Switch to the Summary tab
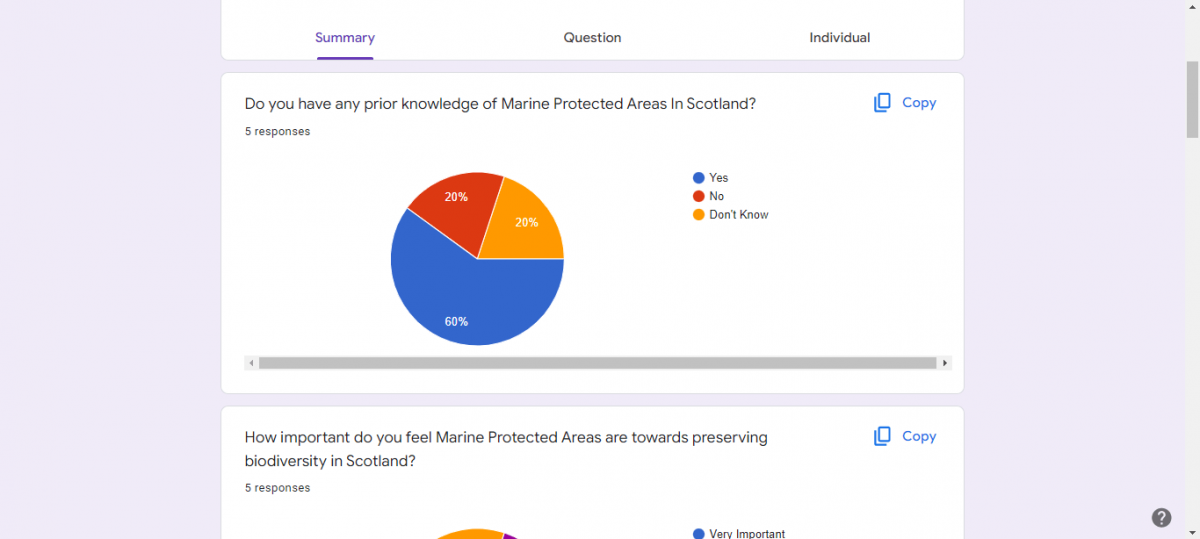 tap(345, 38)
